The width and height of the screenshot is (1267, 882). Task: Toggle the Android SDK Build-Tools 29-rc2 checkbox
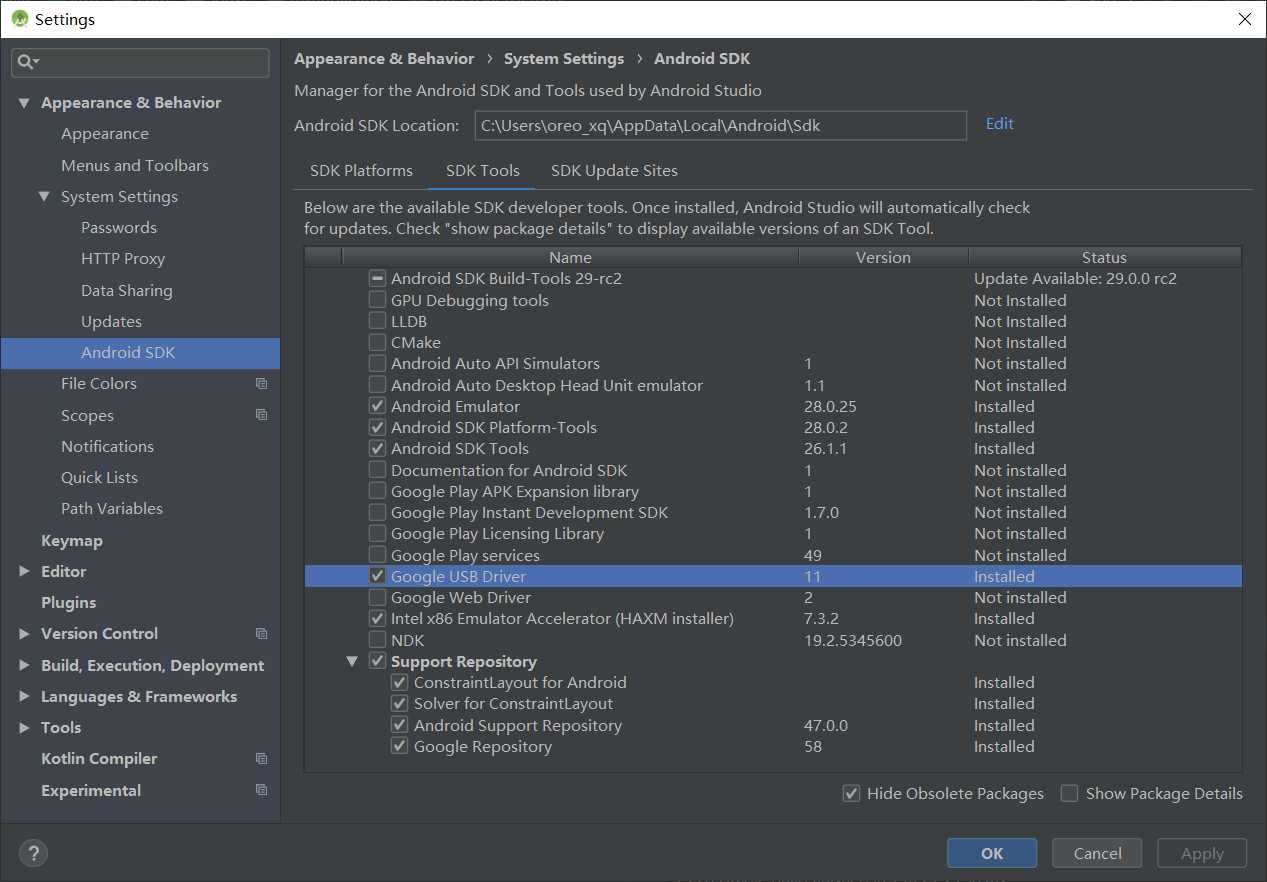click(x=377, y=279)
